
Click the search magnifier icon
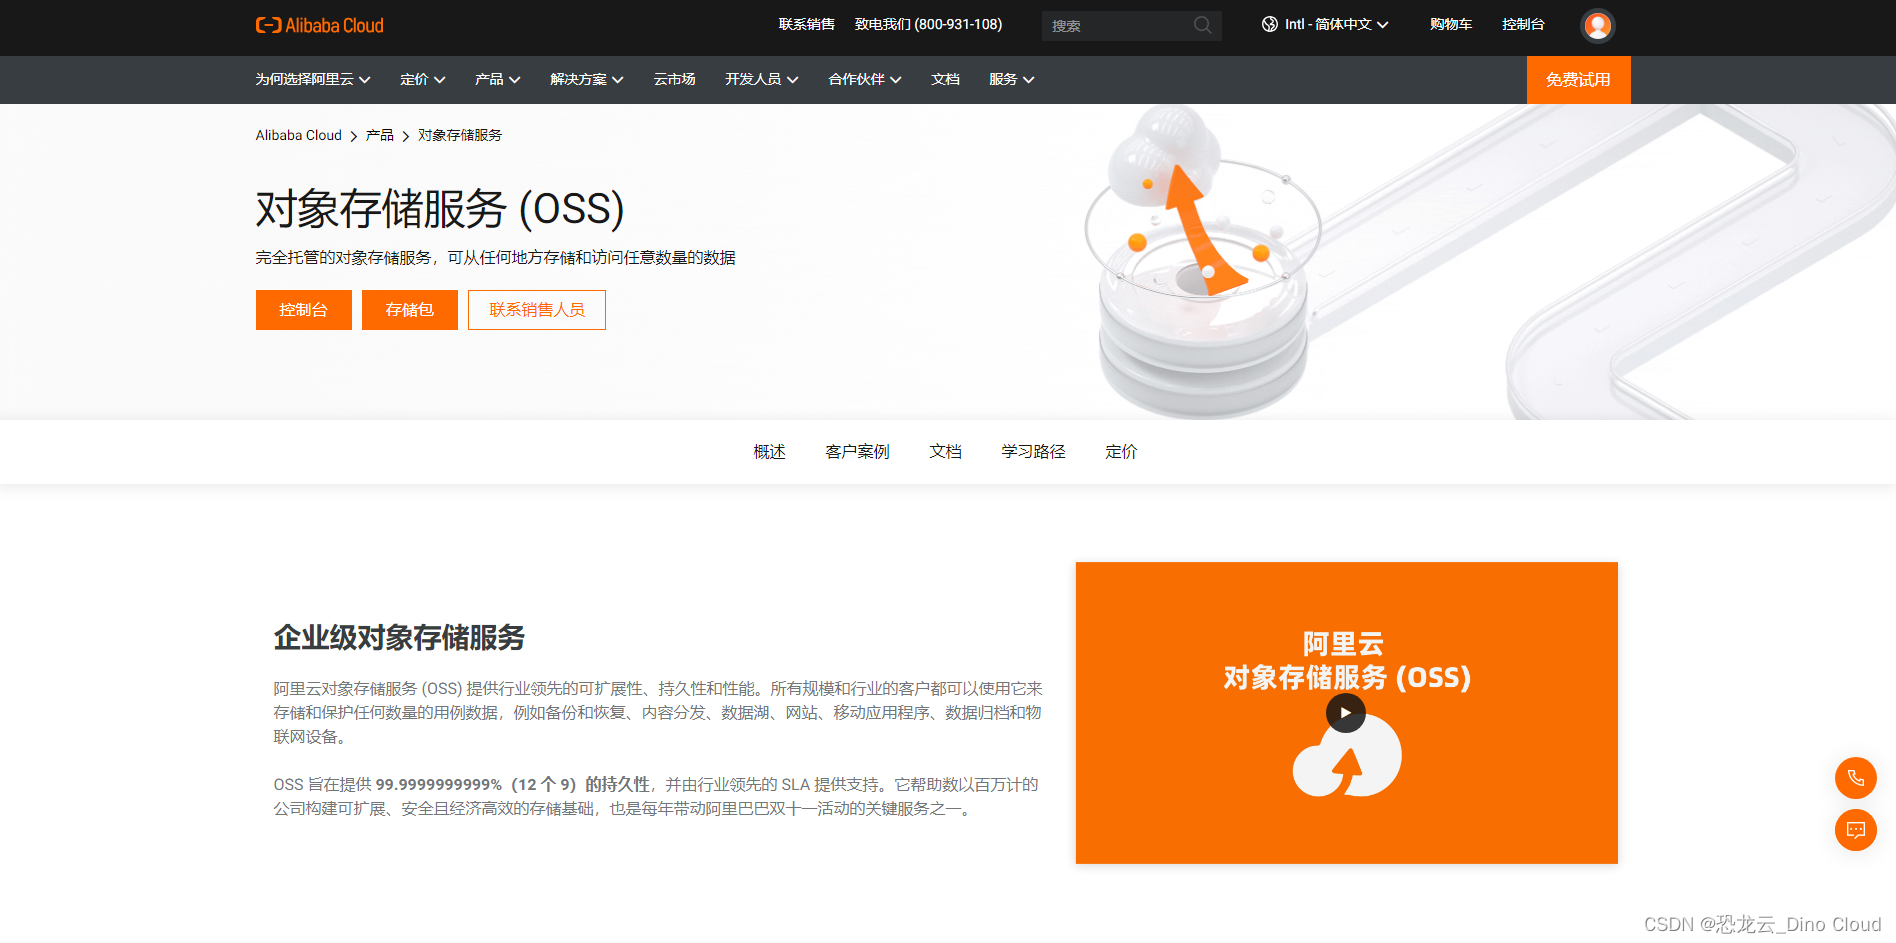(1202, 25)
